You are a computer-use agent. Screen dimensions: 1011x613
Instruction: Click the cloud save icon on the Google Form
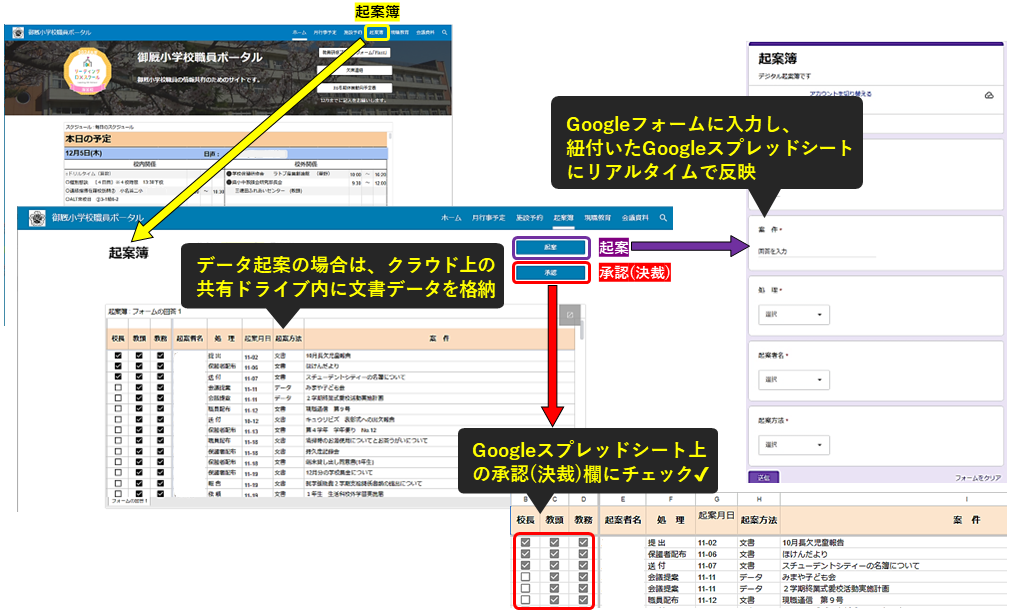pos(988,95)
